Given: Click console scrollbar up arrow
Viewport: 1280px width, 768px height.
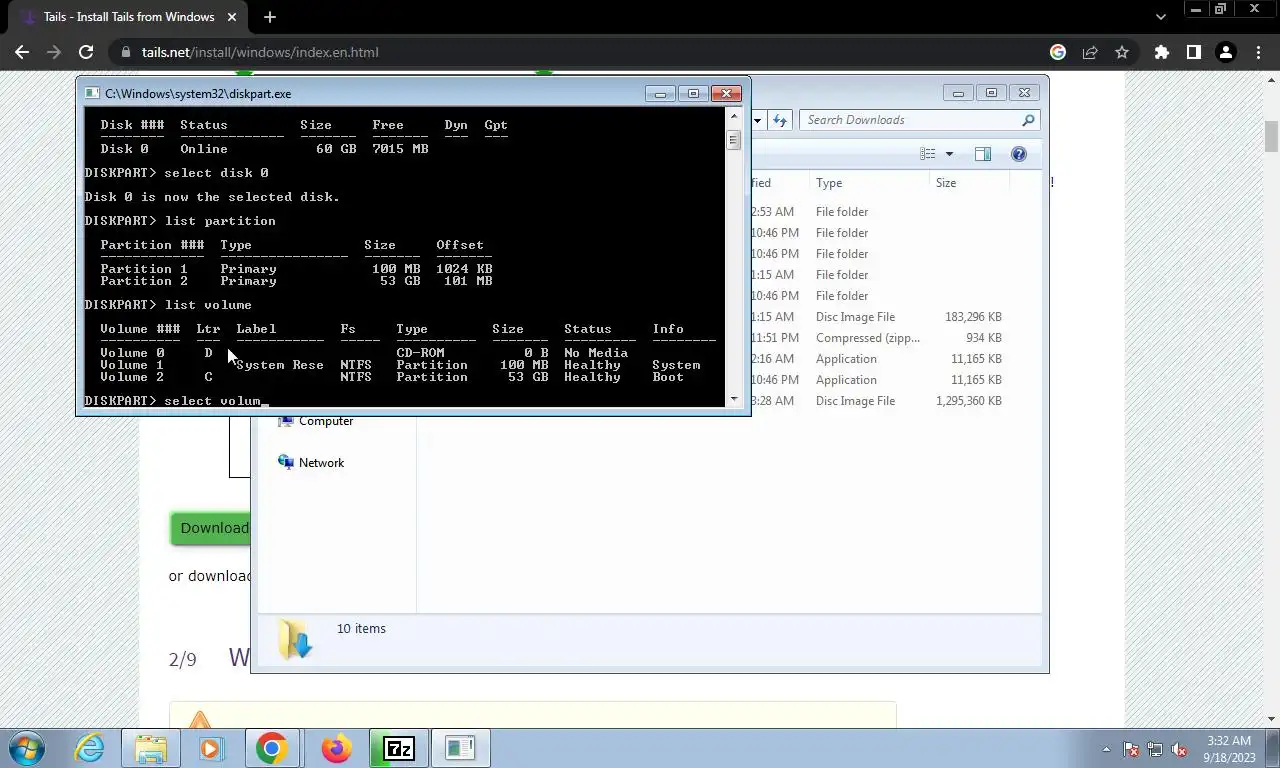Looking at the screenshot, I should click(734, 116).
